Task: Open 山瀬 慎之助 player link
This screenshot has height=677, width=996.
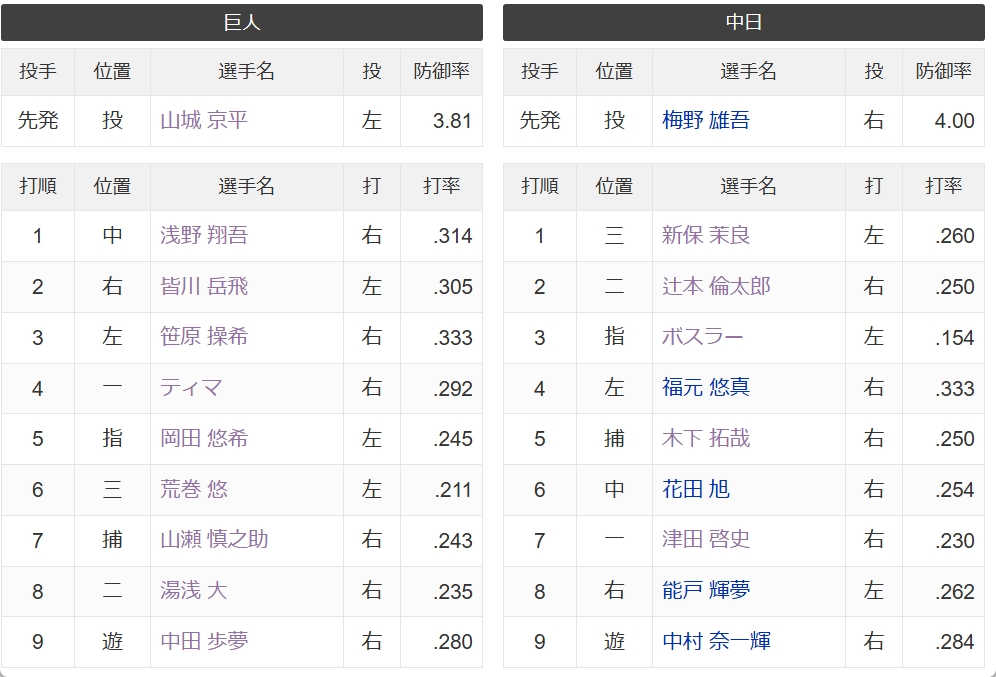Action: pos(214,540)
